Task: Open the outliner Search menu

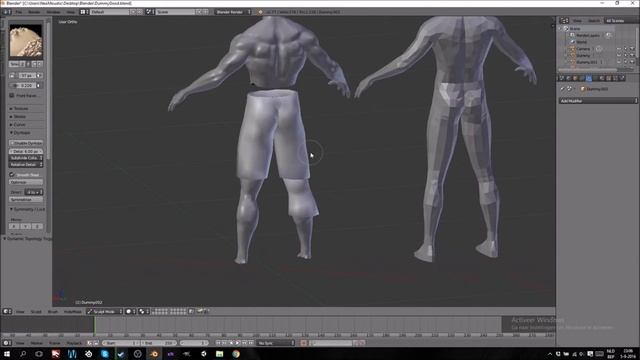Action: tap(594, 20)
